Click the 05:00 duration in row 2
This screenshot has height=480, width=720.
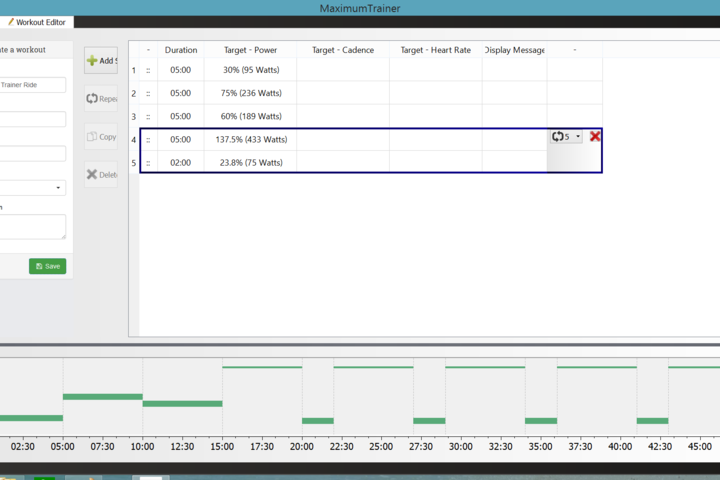coord(181,93)
